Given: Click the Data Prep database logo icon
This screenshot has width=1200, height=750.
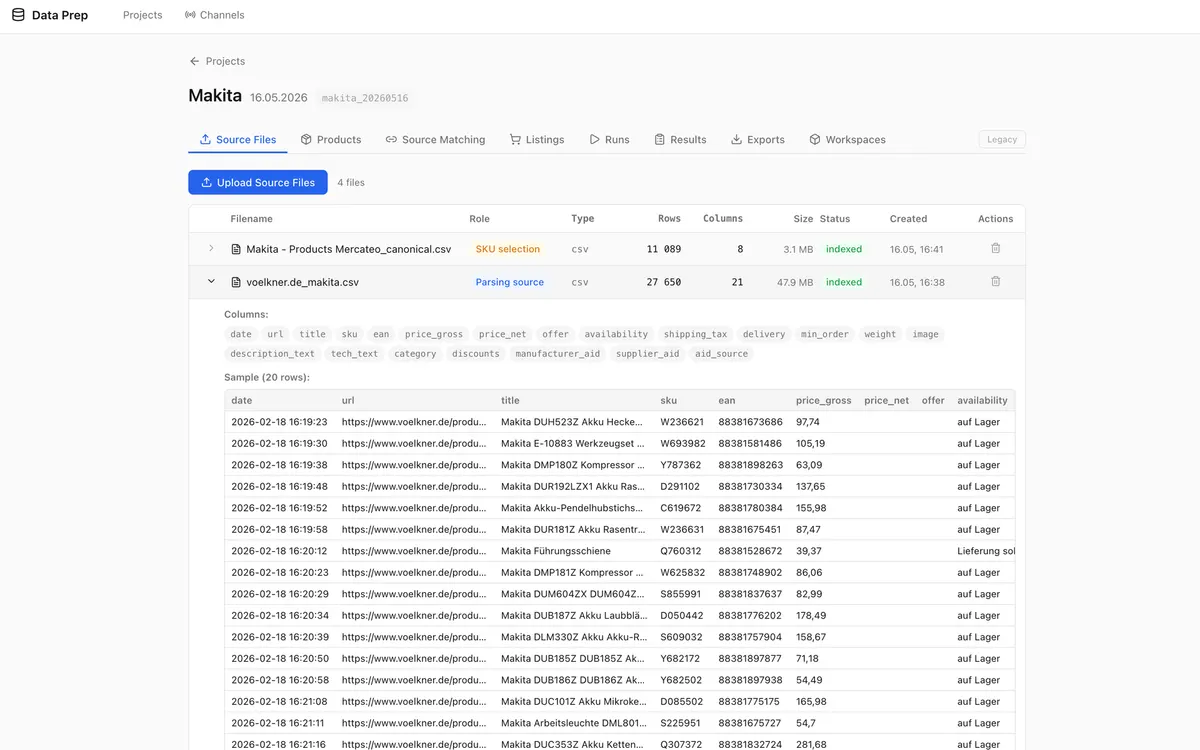Looking at the screenshot, I should click(x=18, y=15).
